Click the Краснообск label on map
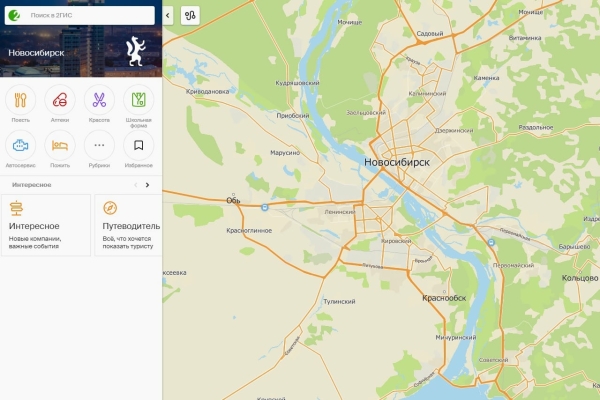600x400 pixels. tap(444, 298)
